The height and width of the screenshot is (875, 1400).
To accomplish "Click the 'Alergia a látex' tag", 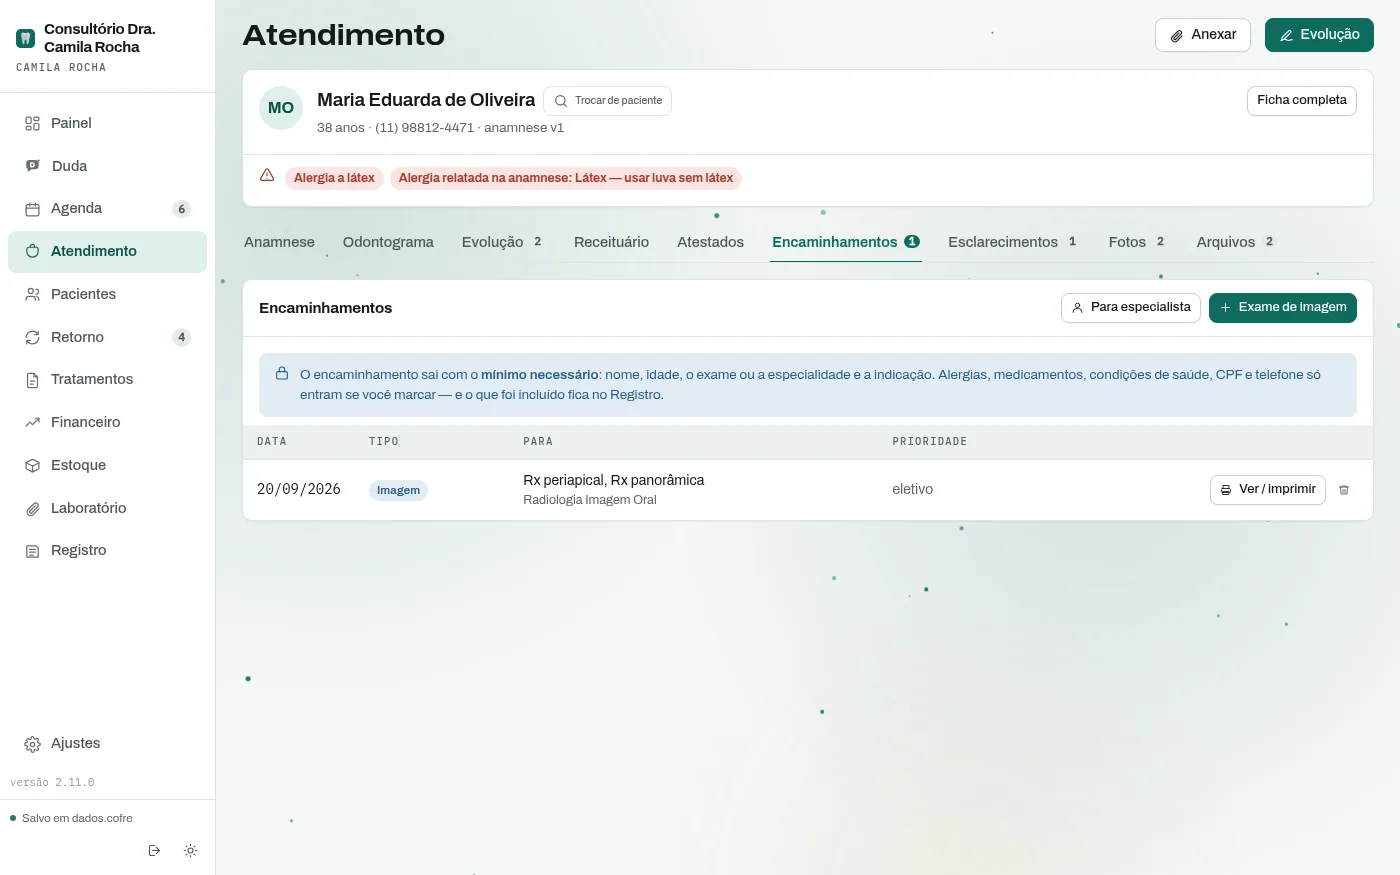I will coord(334,178).
